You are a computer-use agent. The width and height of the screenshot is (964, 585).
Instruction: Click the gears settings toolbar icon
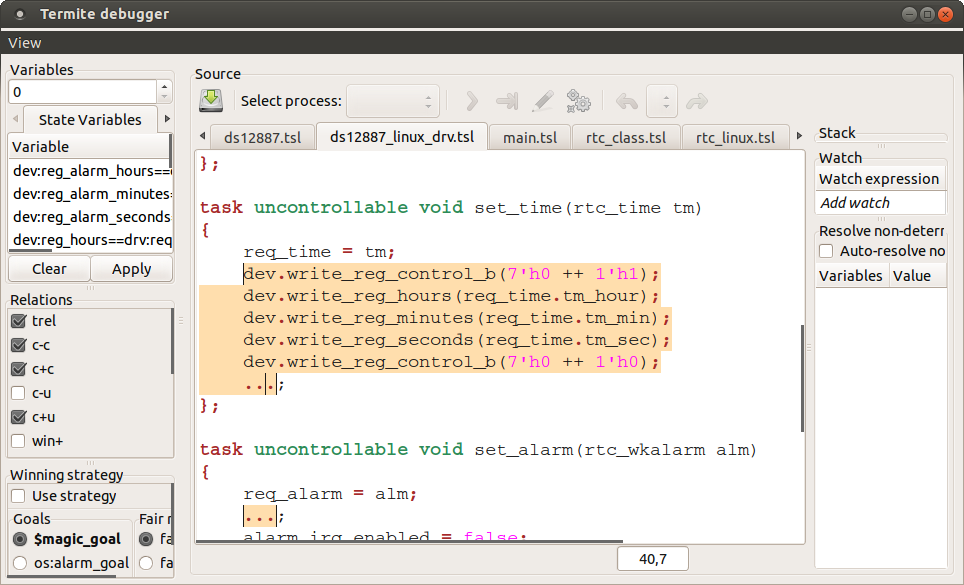point(578,101)
